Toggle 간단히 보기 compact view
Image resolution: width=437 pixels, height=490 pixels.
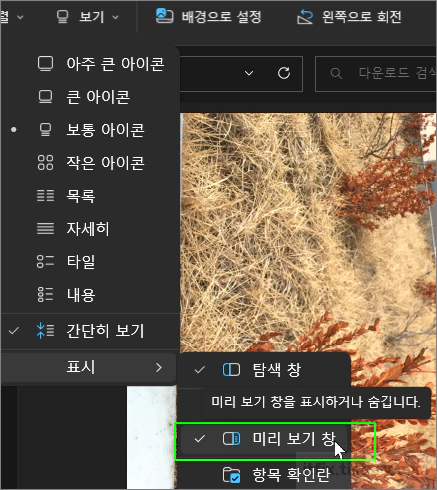coord(90,331)
